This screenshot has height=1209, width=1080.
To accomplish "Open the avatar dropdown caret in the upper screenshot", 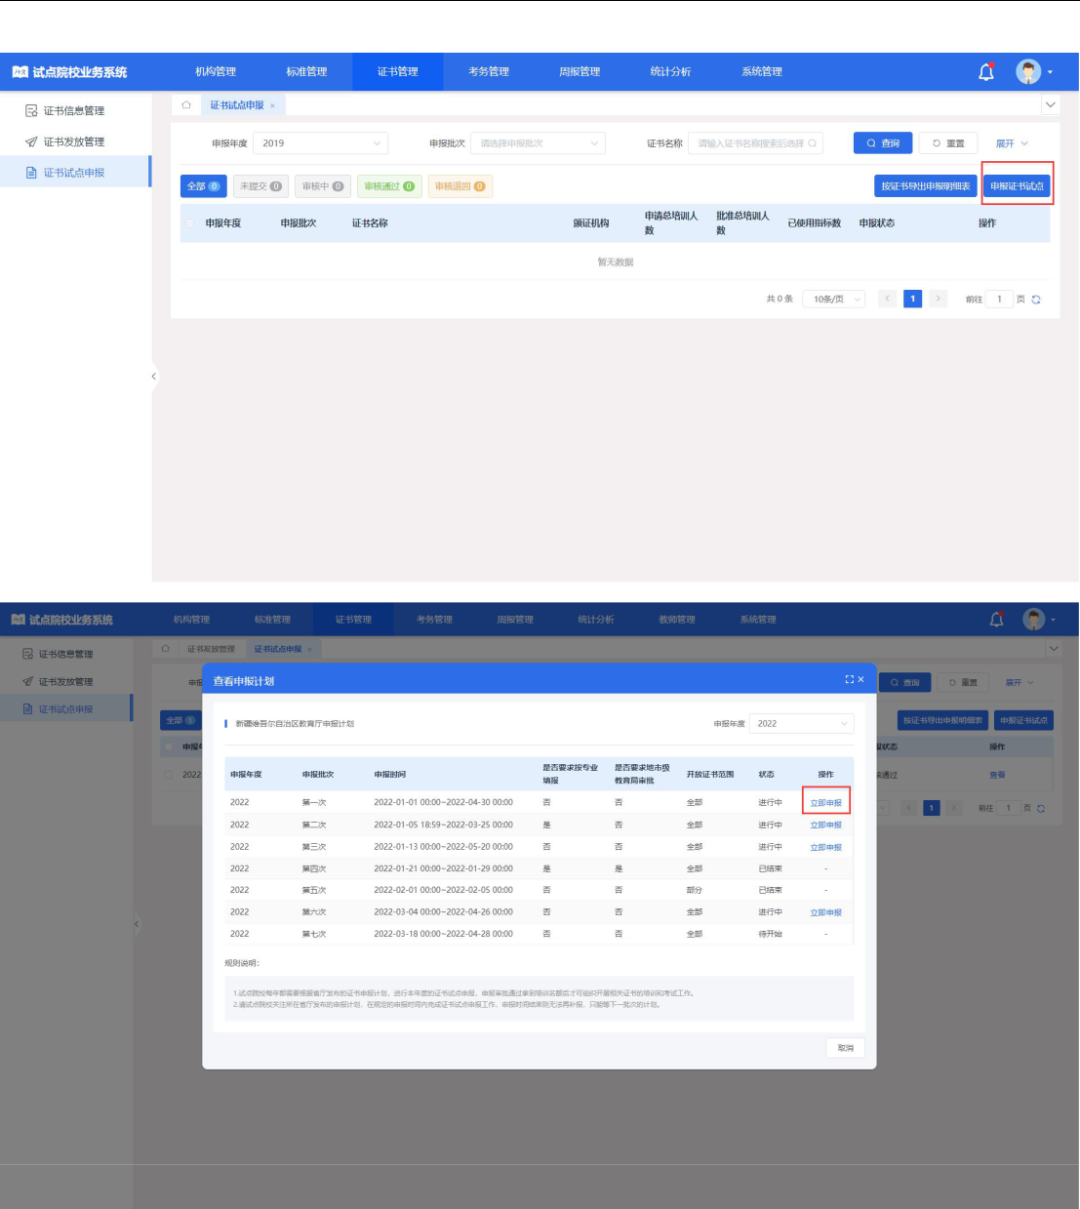I will click(1050, 73).
